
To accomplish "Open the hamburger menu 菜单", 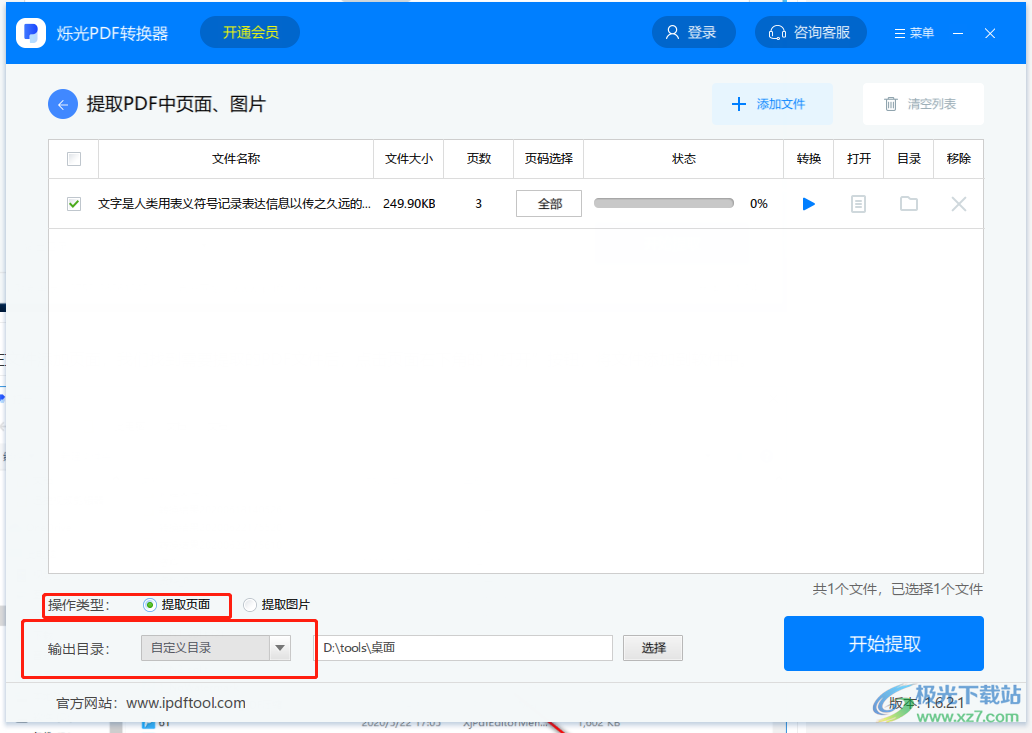I will (x=914, y=33).
